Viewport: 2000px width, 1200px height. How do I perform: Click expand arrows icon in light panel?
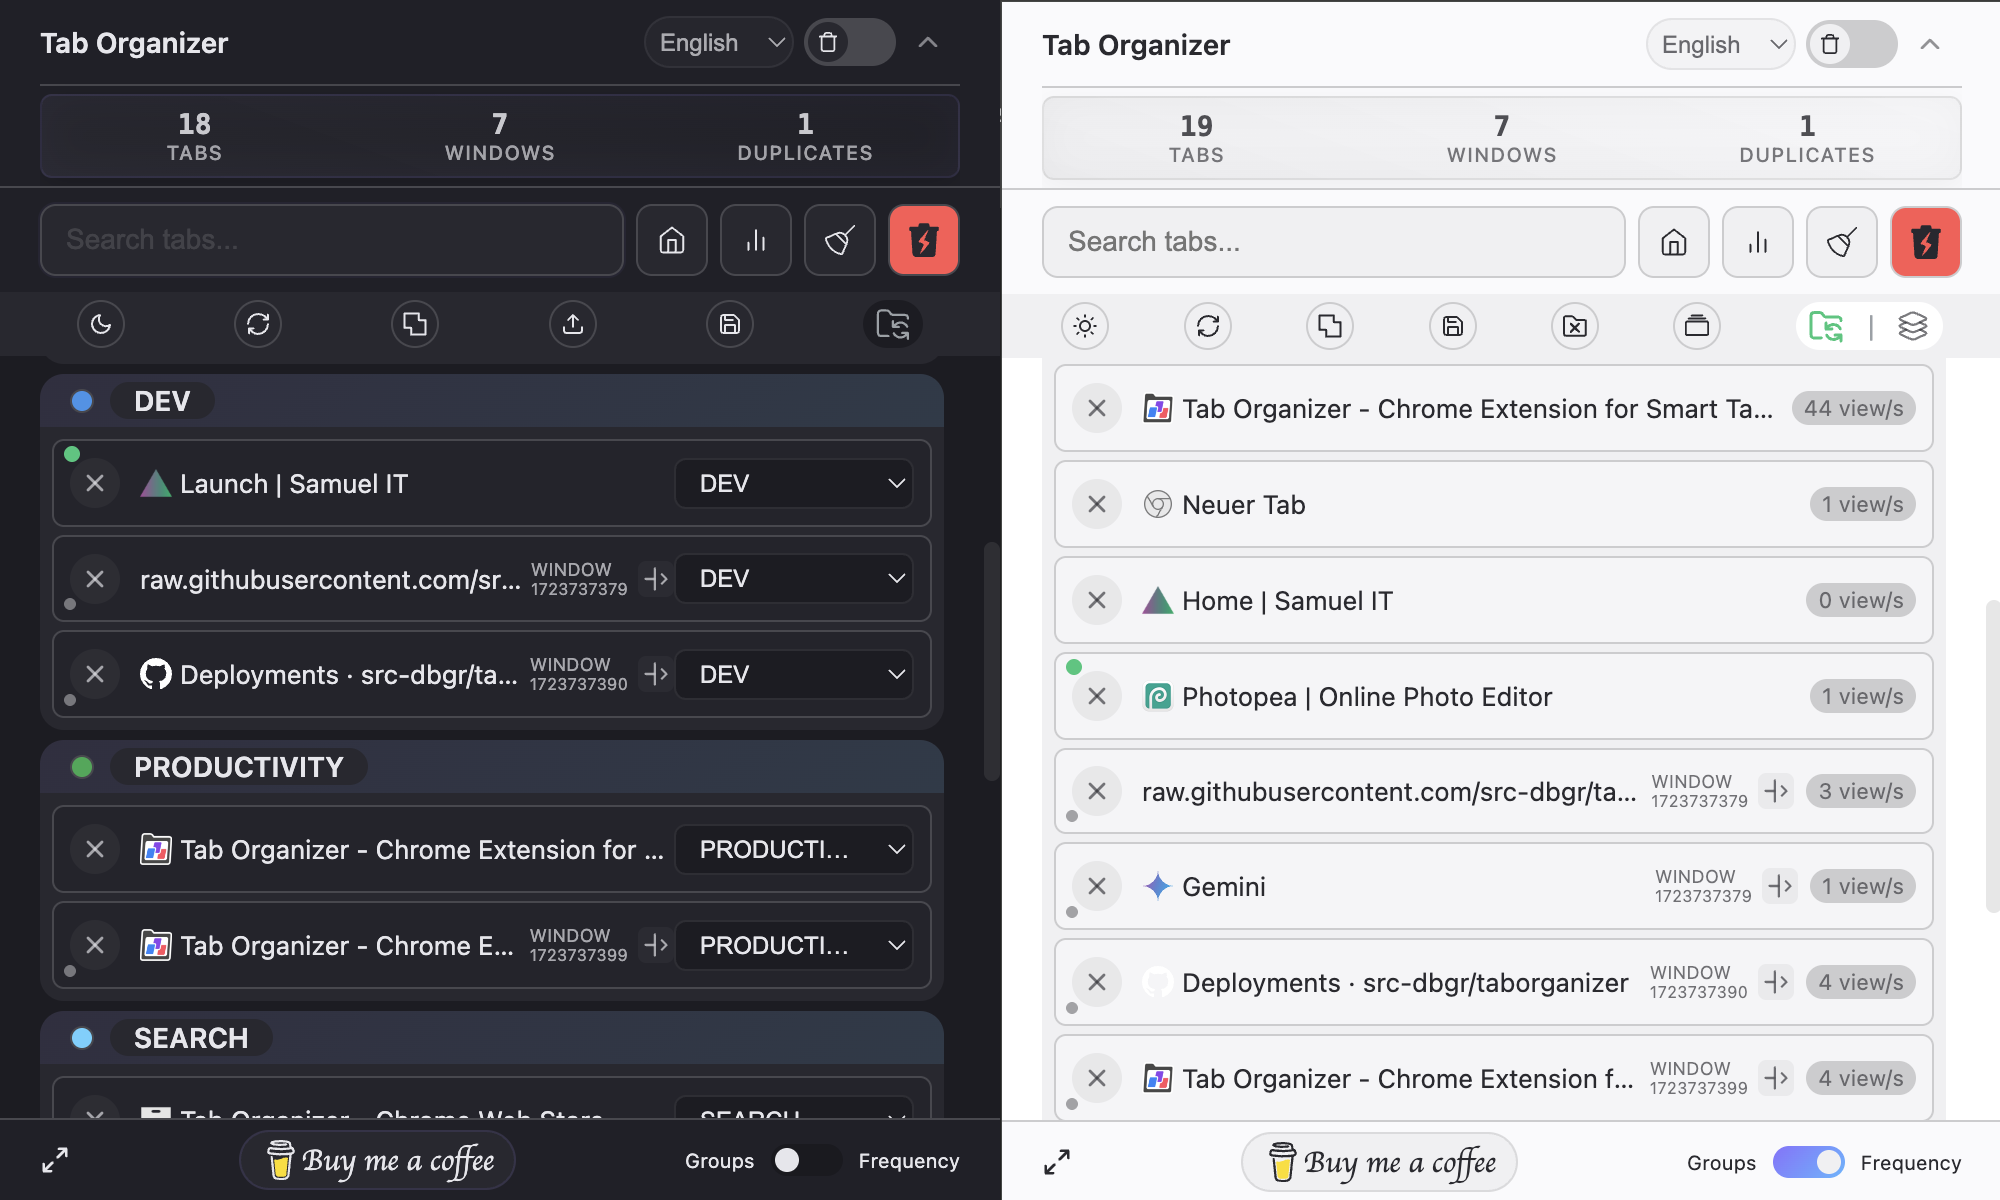click(1057, 1162)
